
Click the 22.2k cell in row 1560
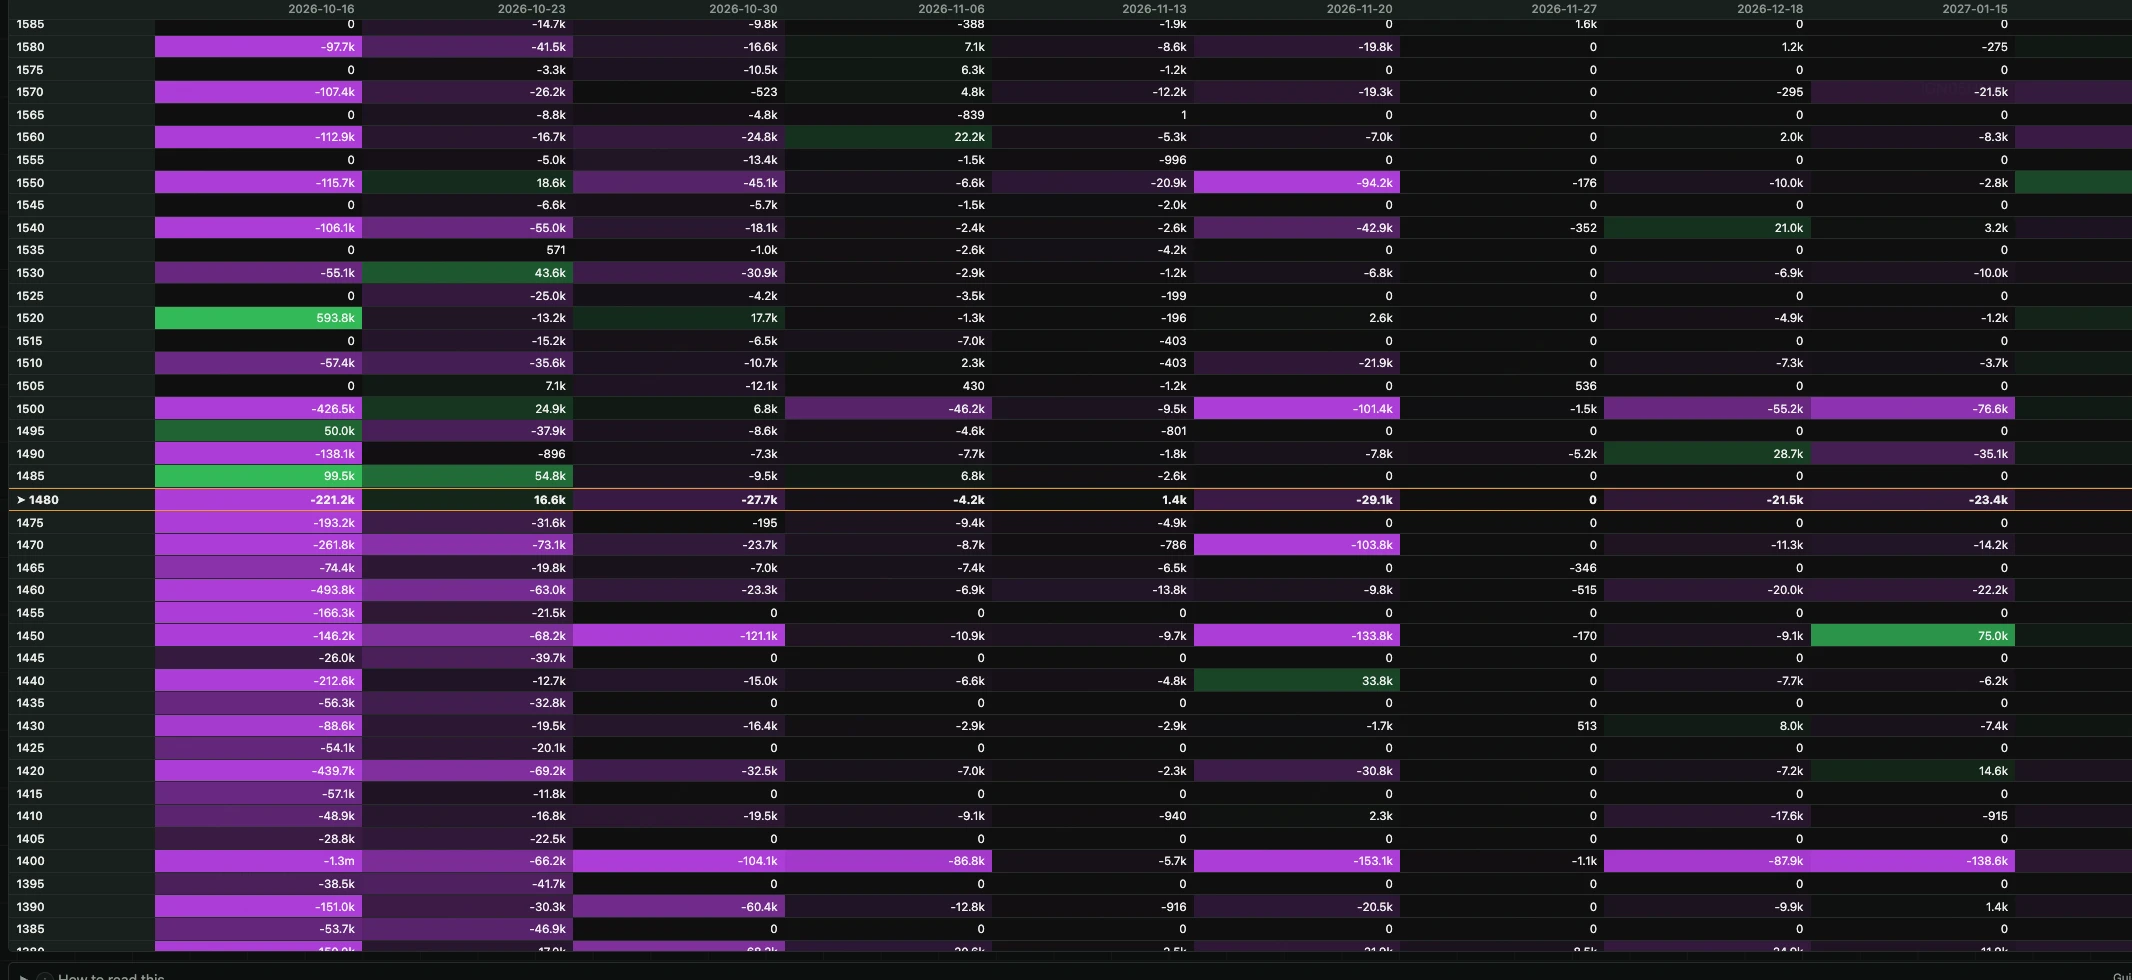(x=889, y=137)
